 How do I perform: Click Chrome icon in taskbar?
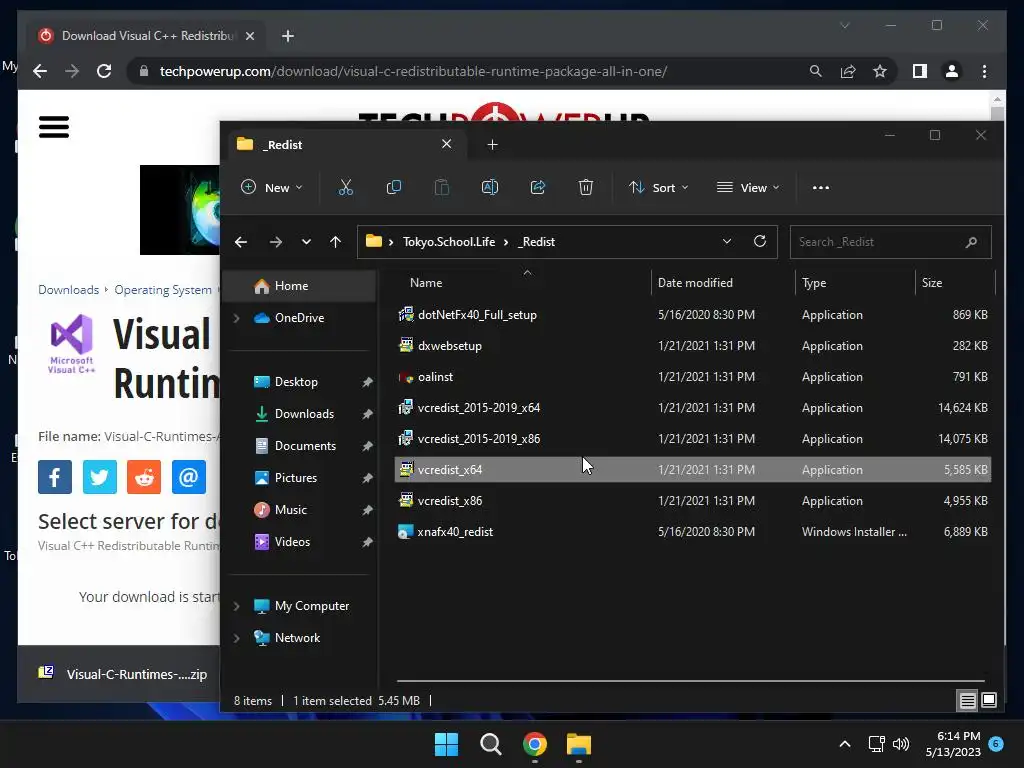pos(535,744)
